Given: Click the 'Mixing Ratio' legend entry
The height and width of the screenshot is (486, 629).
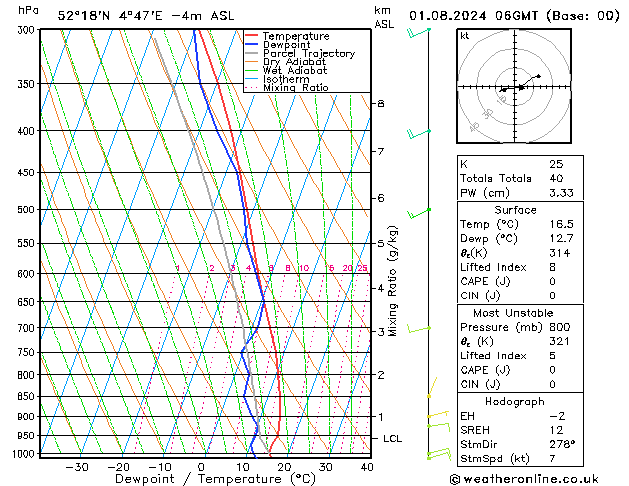Looking at the screenshot, I should pyautogui.click(x=296, y=87).
